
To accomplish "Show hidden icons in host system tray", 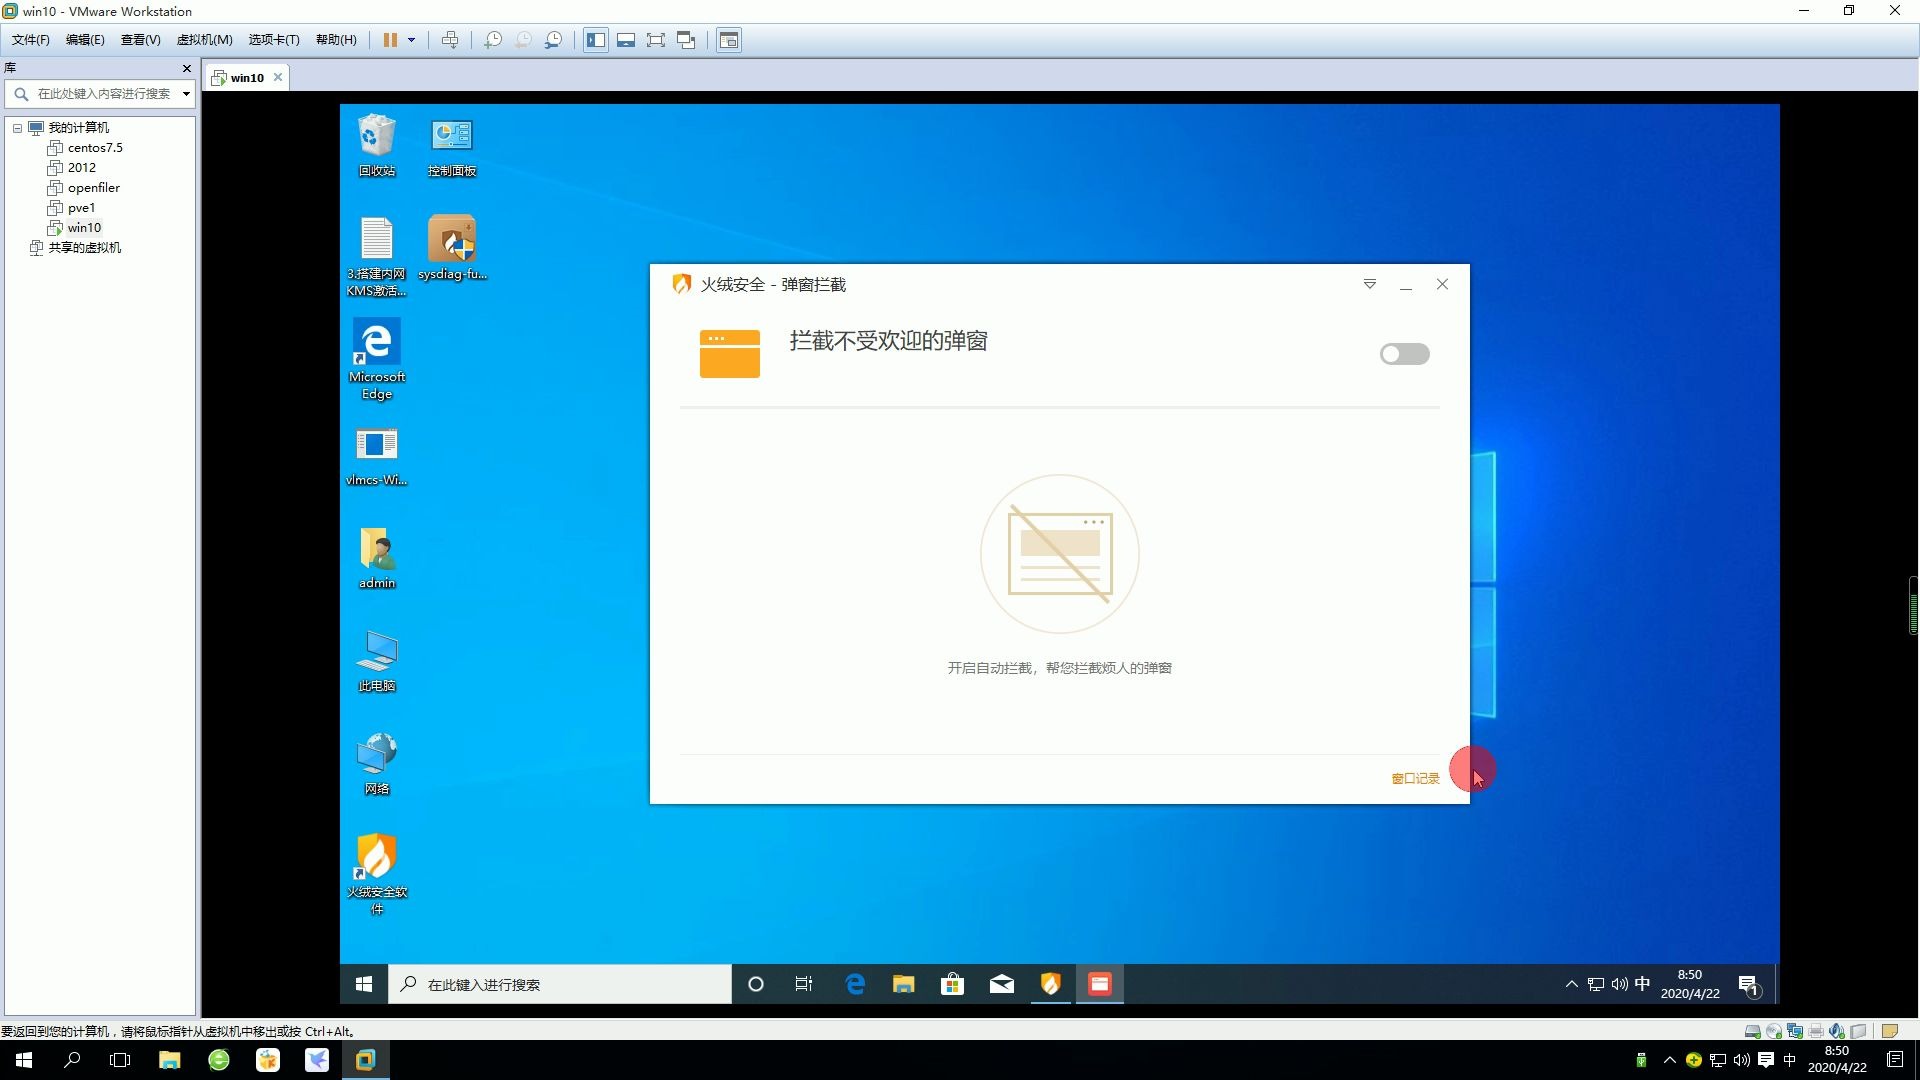I will 1669,1060.
